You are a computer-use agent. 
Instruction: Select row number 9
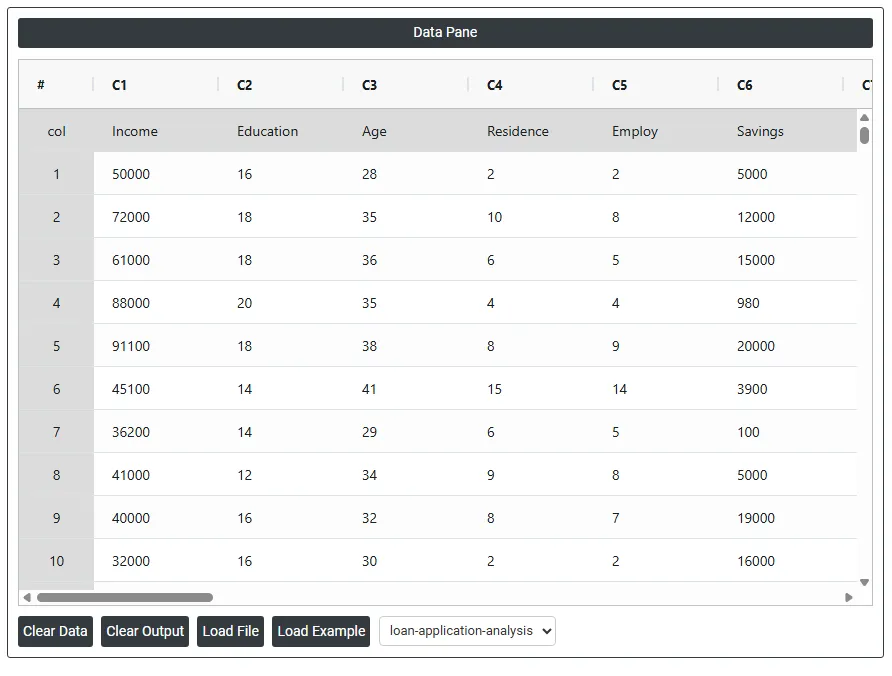56,518
